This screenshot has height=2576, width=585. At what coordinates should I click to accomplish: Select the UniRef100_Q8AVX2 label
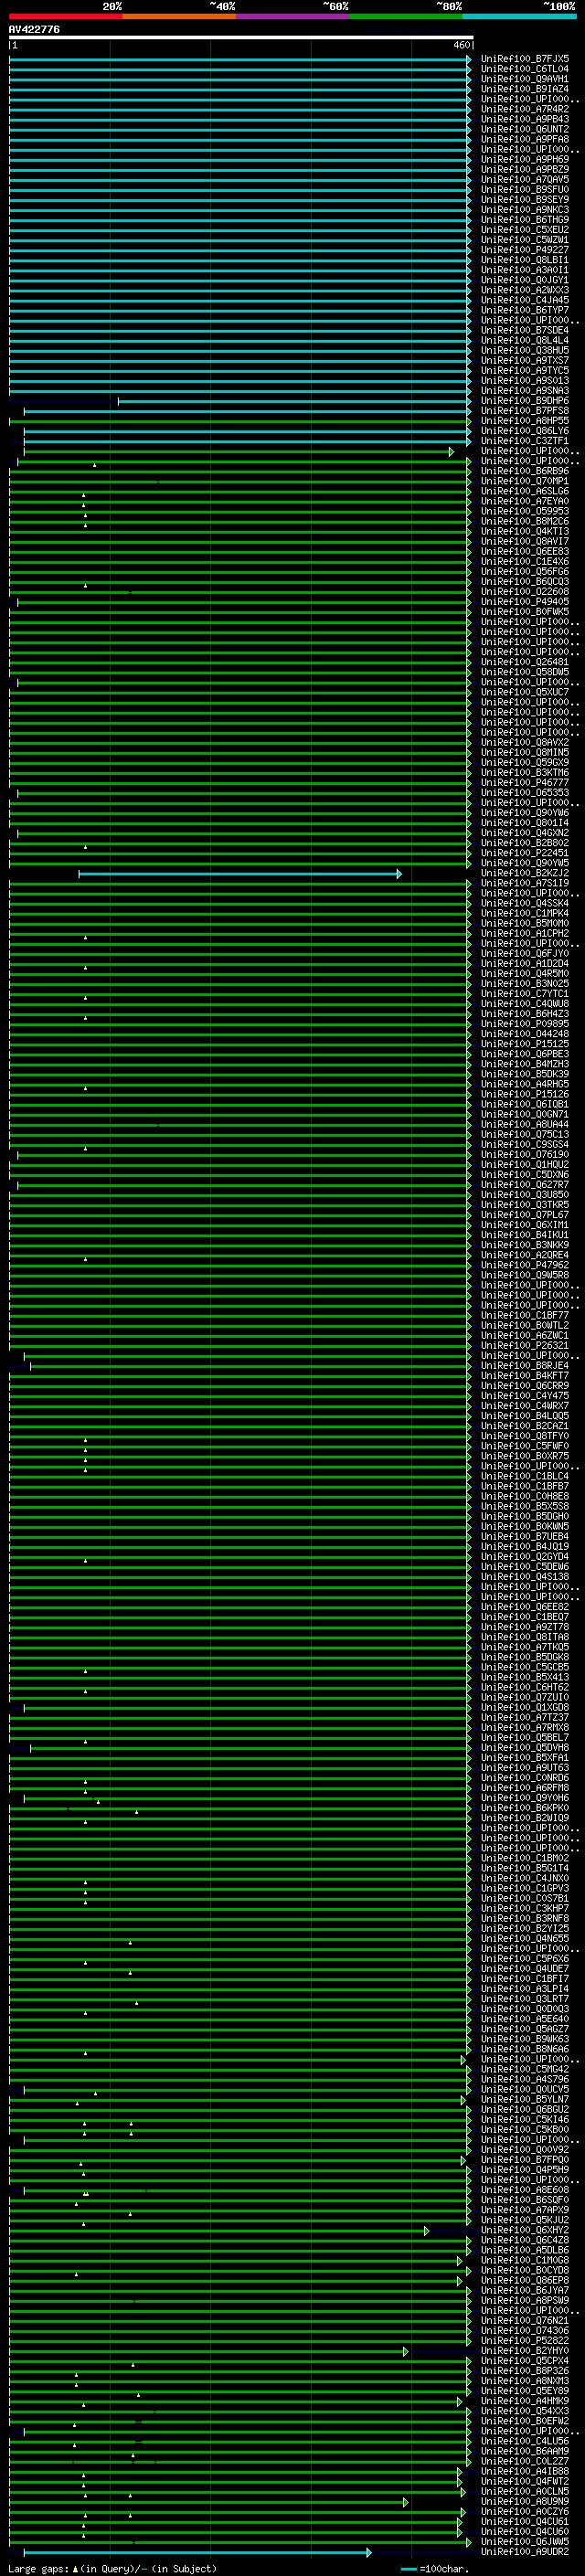click(524, 742)
